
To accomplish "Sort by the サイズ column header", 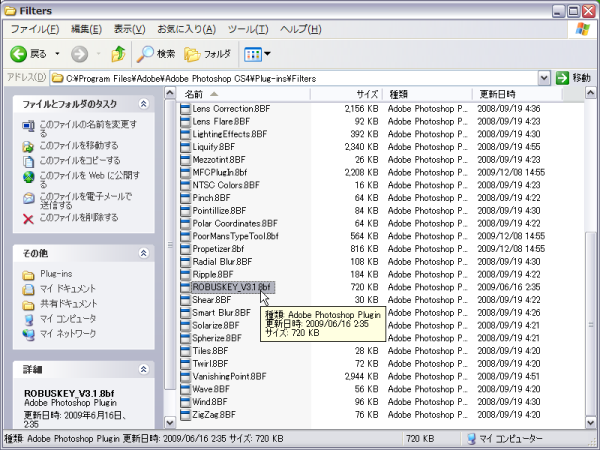I will 346,94.
